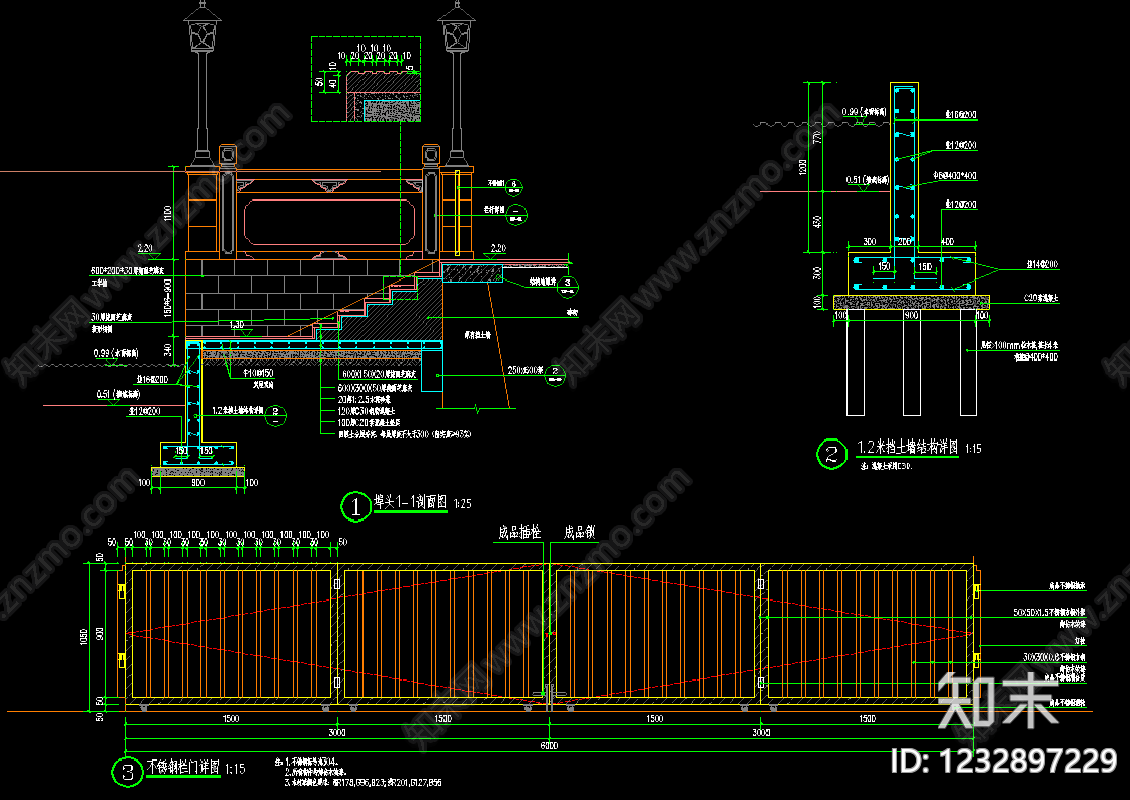Click the circled number 3 title marker
This screenshot has width=1130, height=800.
pyautogui.click(x=128, y=773)
